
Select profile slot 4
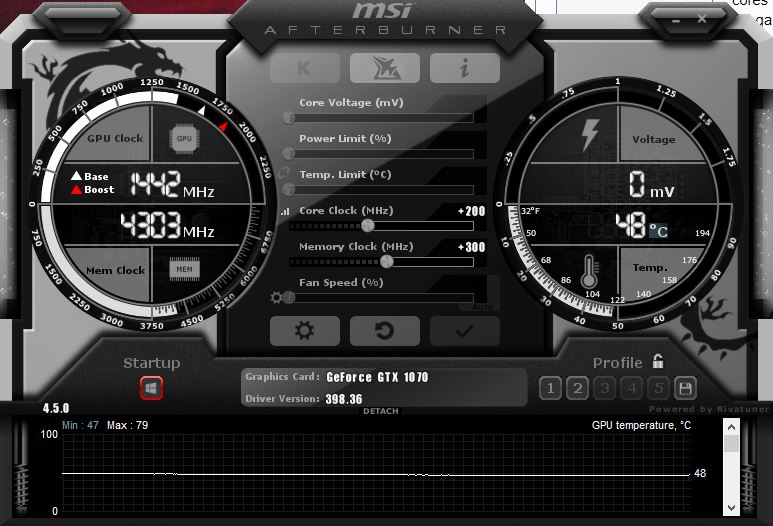click(x=632, y=388)
